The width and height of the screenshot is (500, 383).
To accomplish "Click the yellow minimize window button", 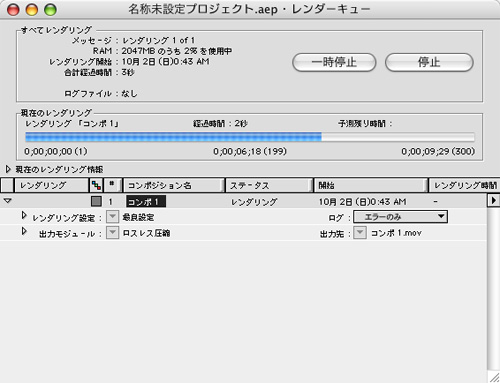I will click(x=32, y=9).
